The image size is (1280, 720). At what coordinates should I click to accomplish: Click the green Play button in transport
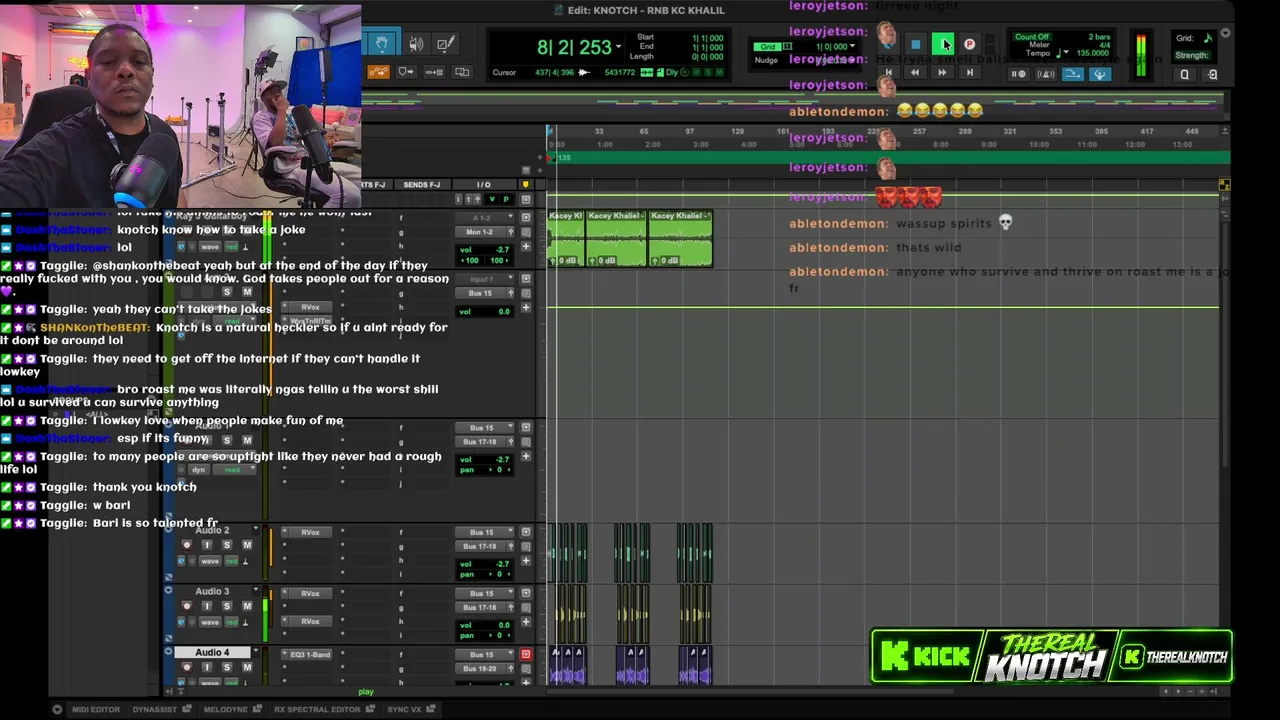(942, 44)
